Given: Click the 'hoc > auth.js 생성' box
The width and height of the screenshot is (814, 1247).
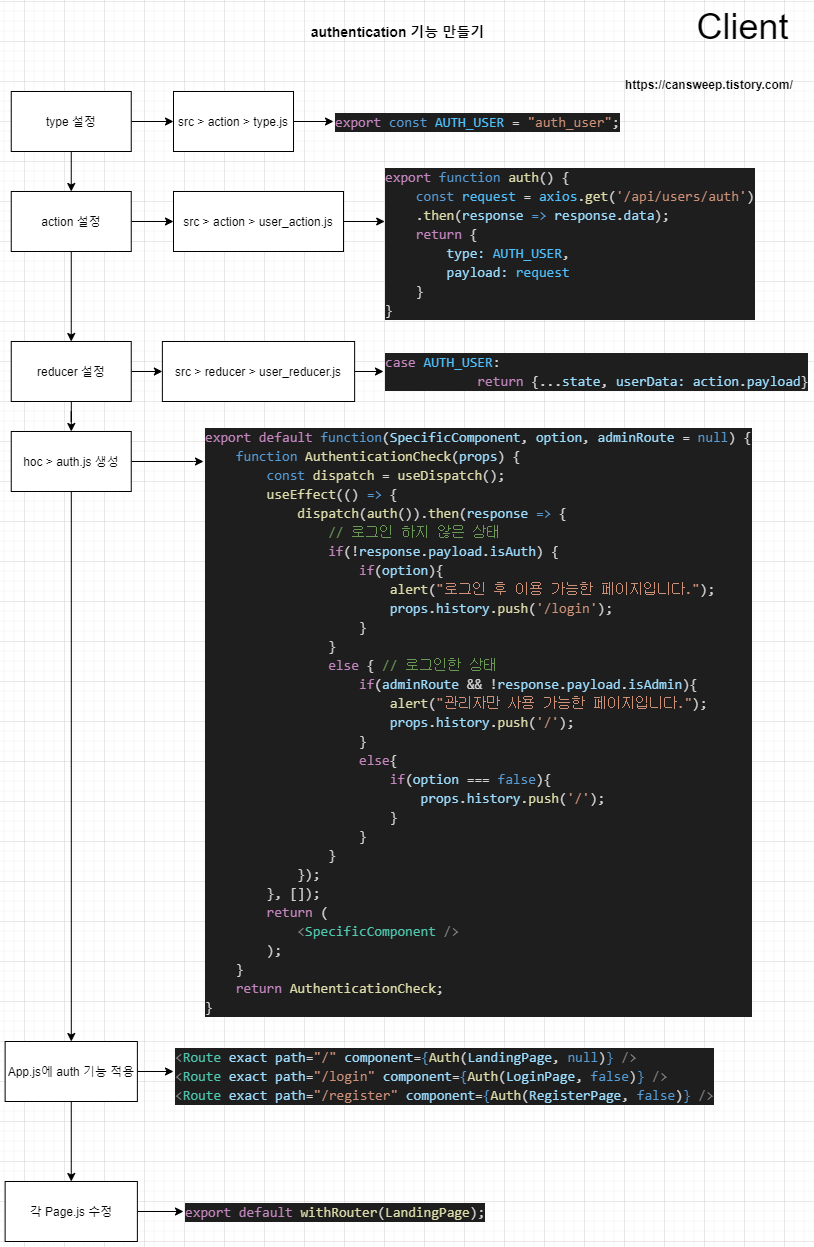Looking at the screenshot, I should click(x=71, y=461).
